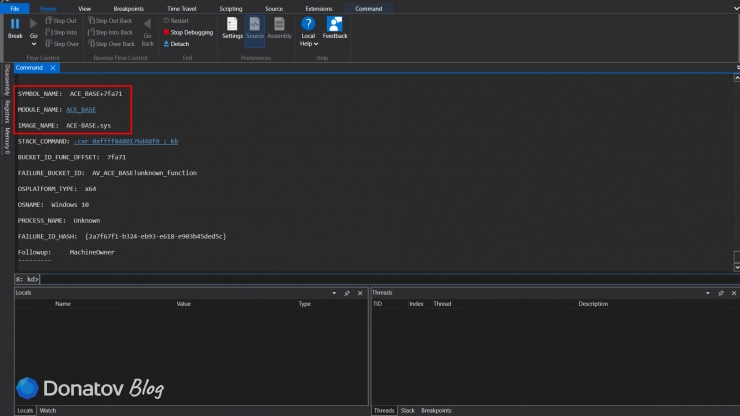Viewport: 740px width, 416px height.
Task: Expand the Local Help dropdown arrow
Action: pyautogui.click(x=316, y=44)
